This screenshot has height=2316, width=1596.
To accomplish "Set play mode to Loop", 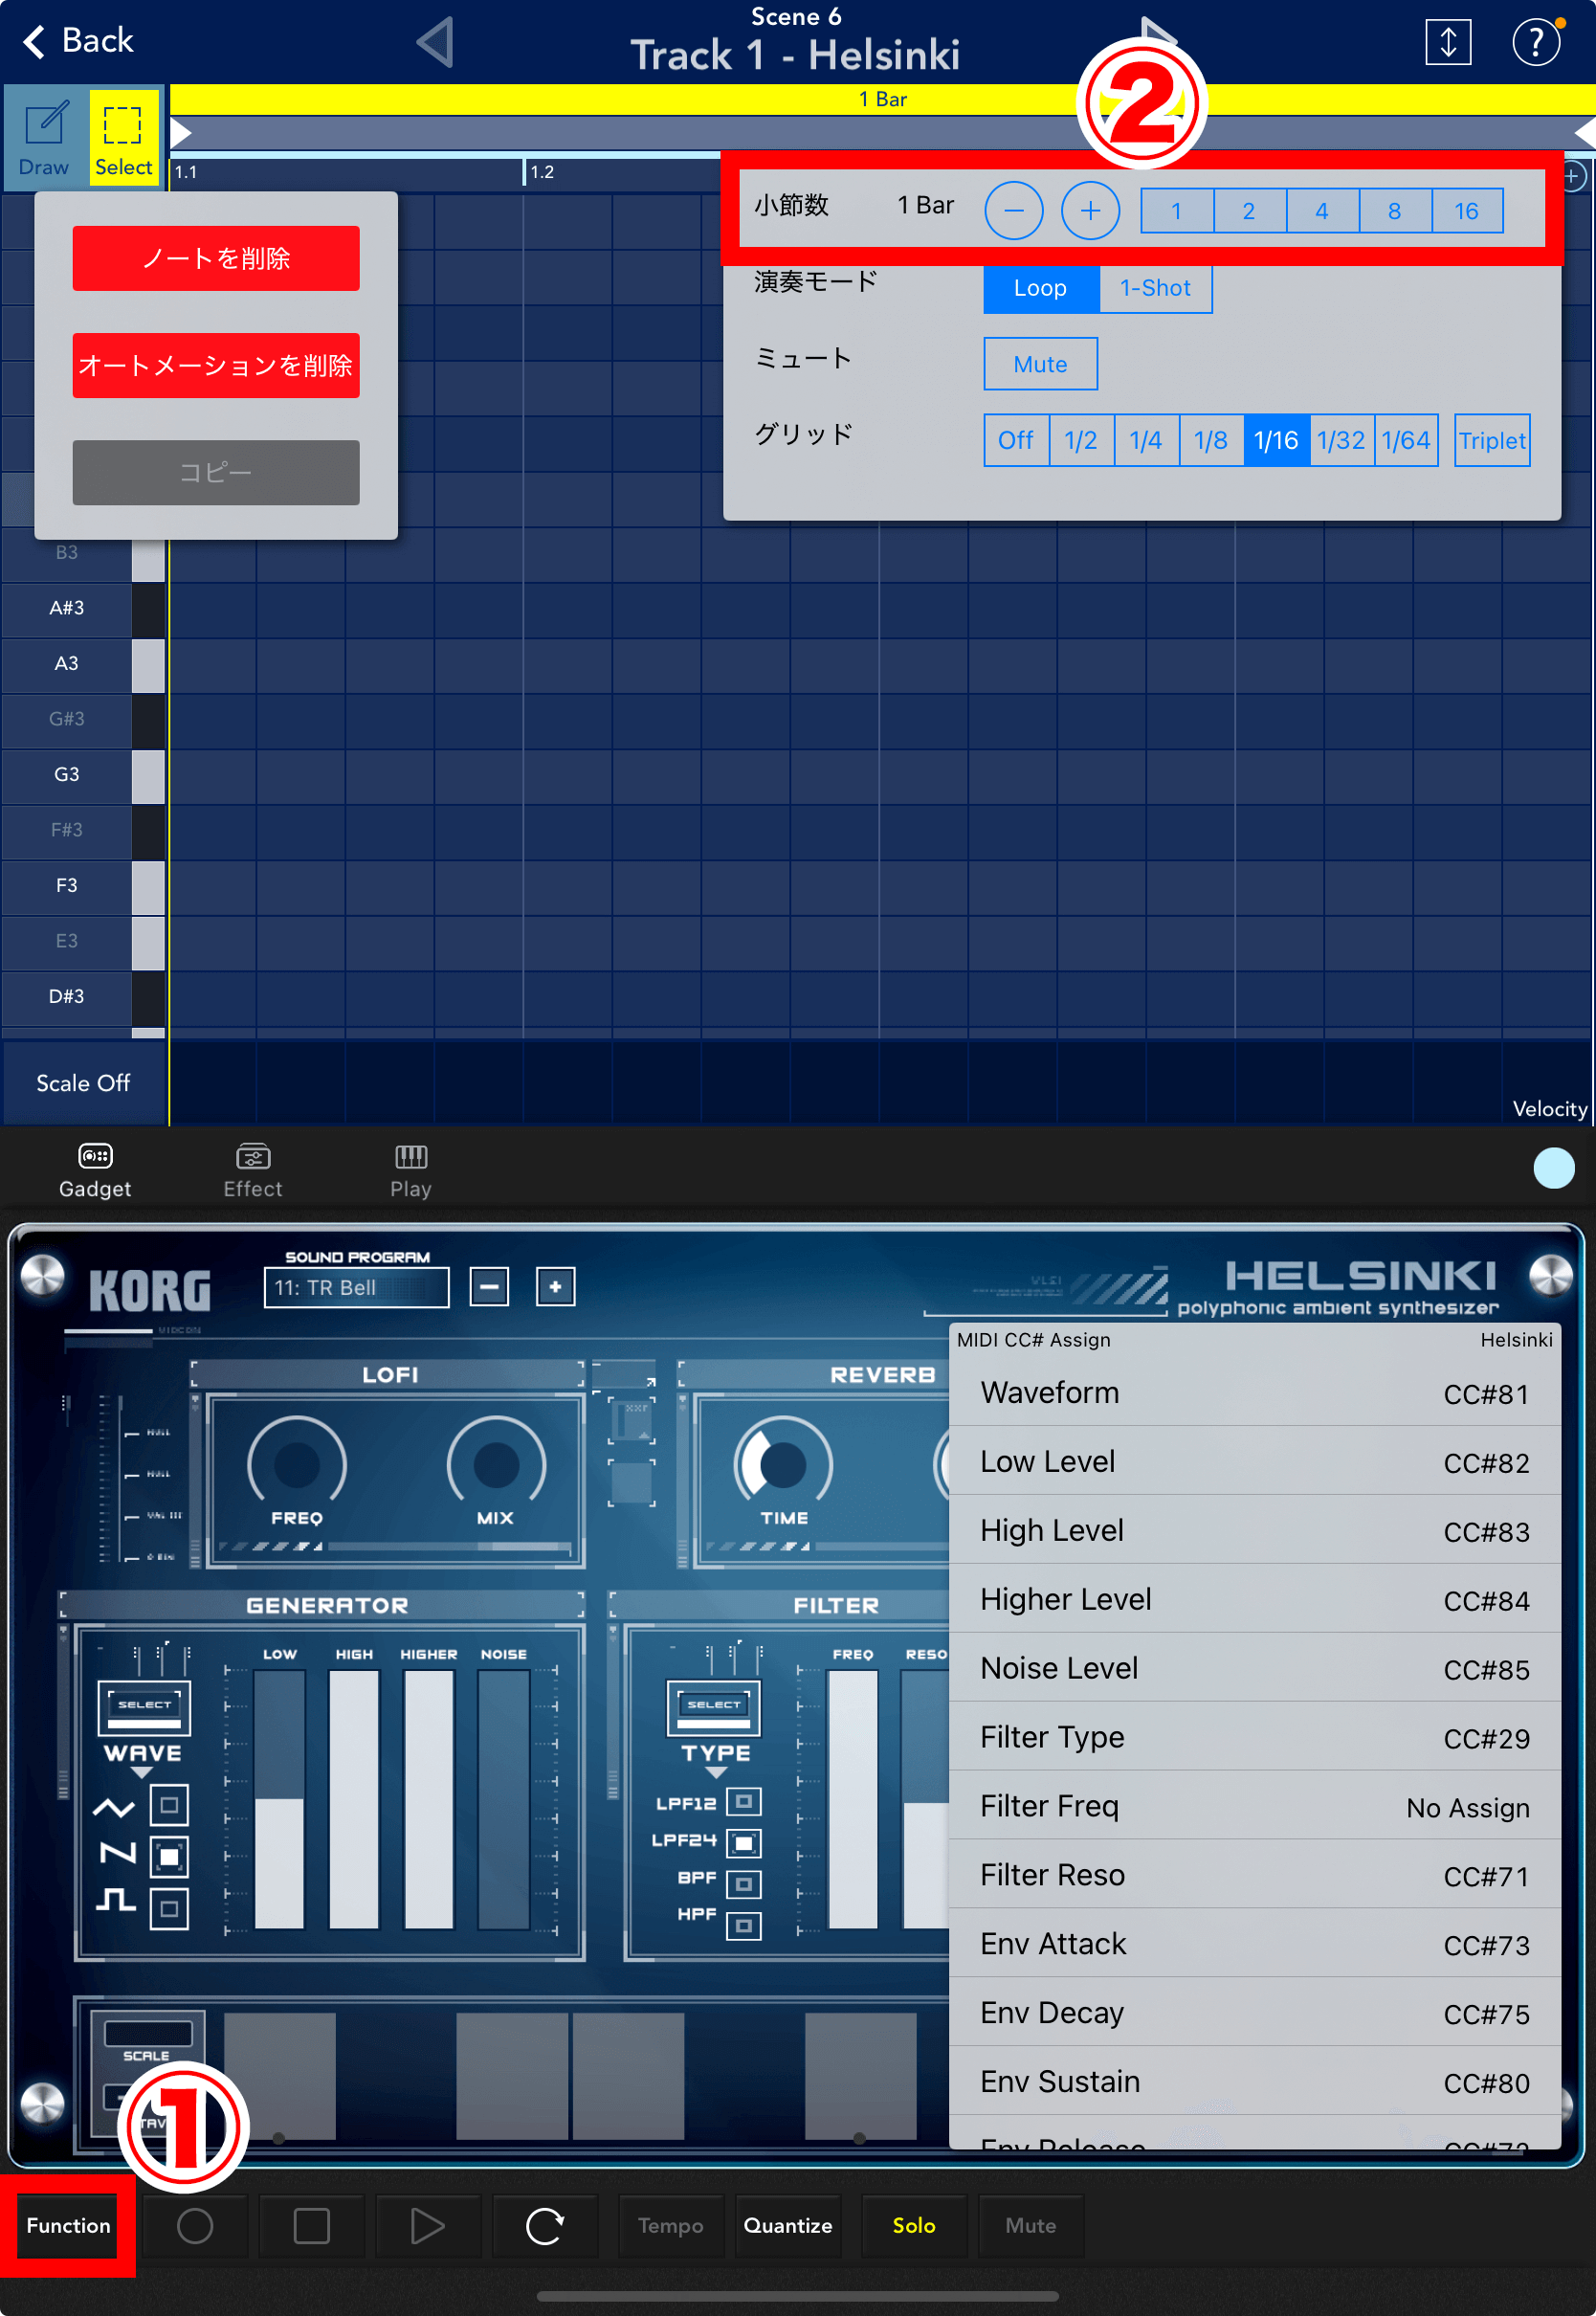I will point(1041,288).
